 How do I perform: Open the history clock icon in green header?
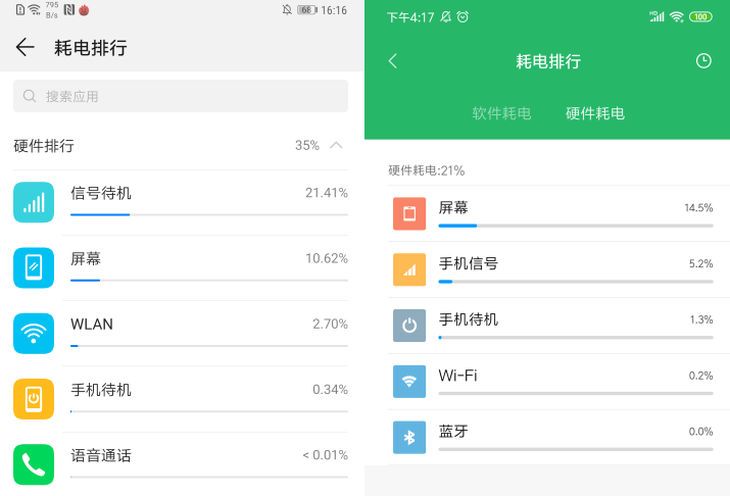pos(703,61)
